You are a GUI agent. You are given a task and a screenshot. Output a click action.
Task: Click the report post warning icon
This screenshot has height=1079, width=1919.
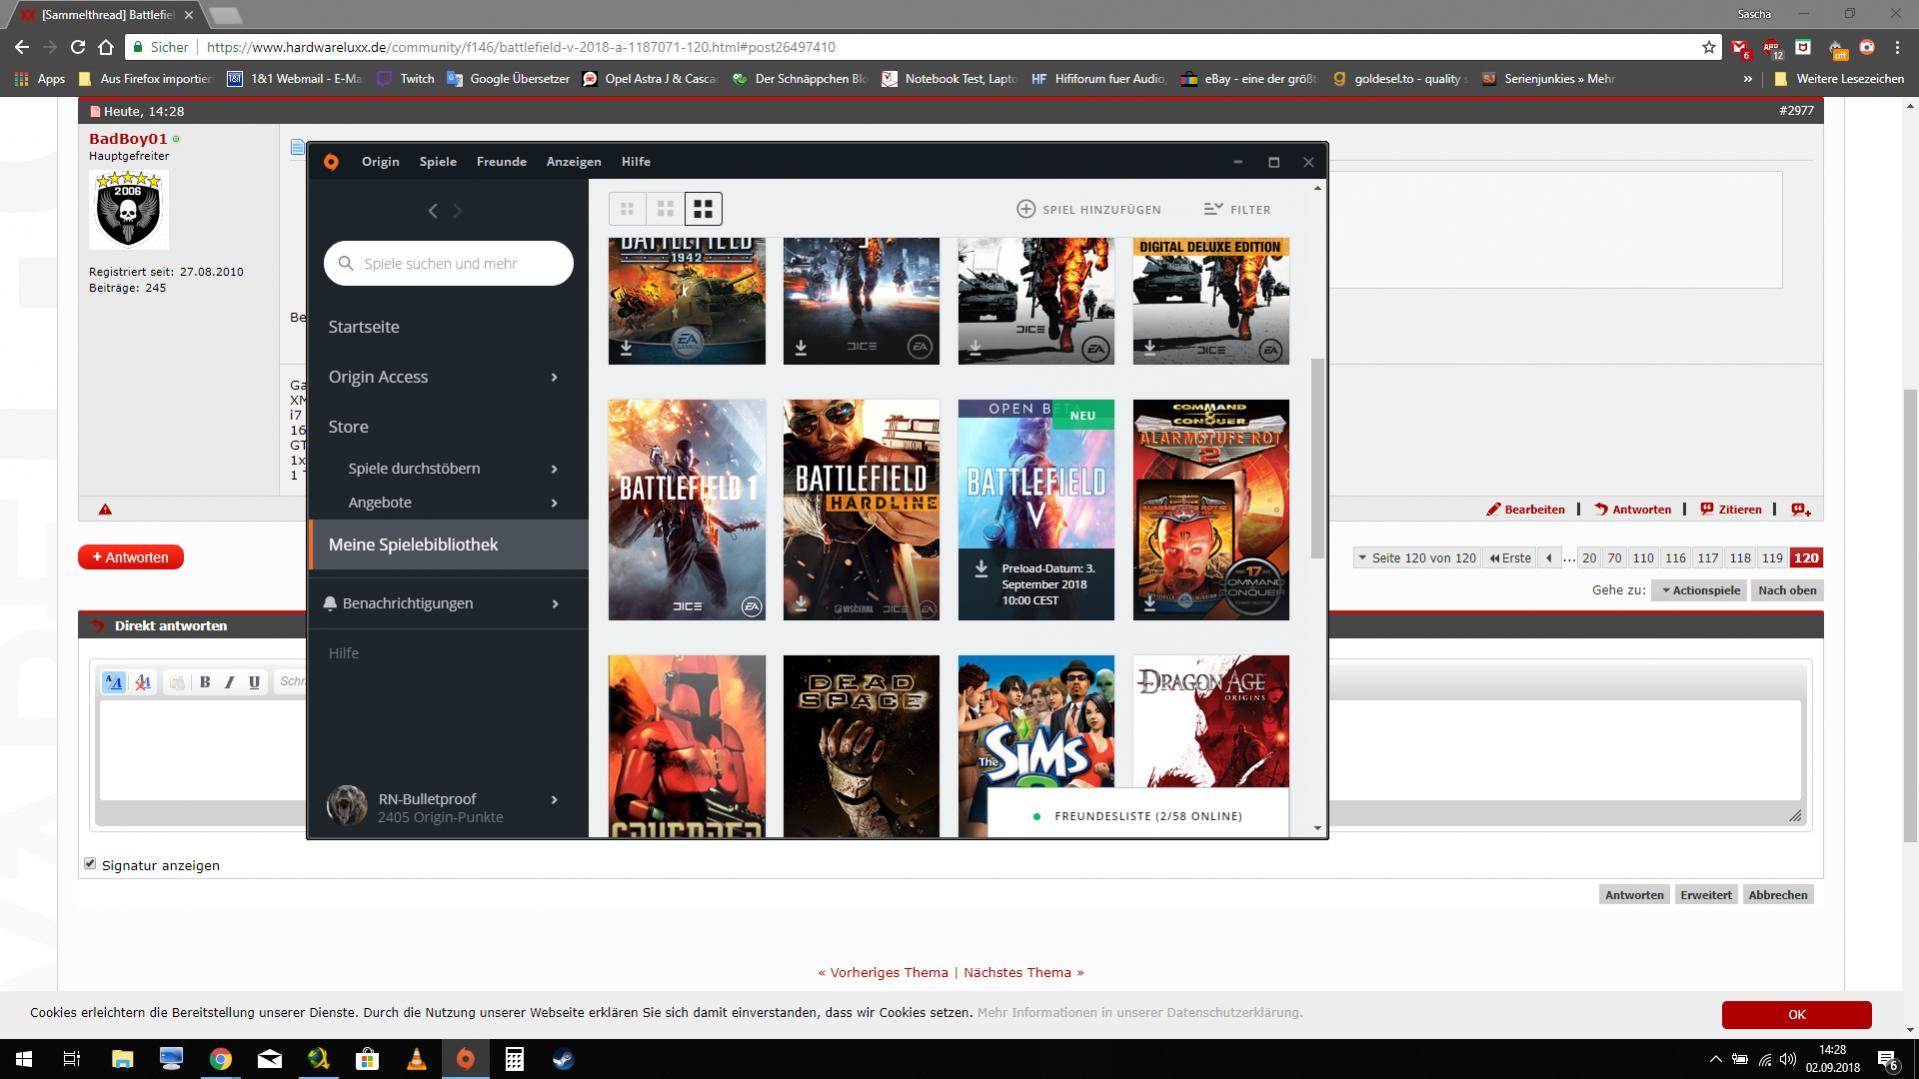[x=105, y=510]
